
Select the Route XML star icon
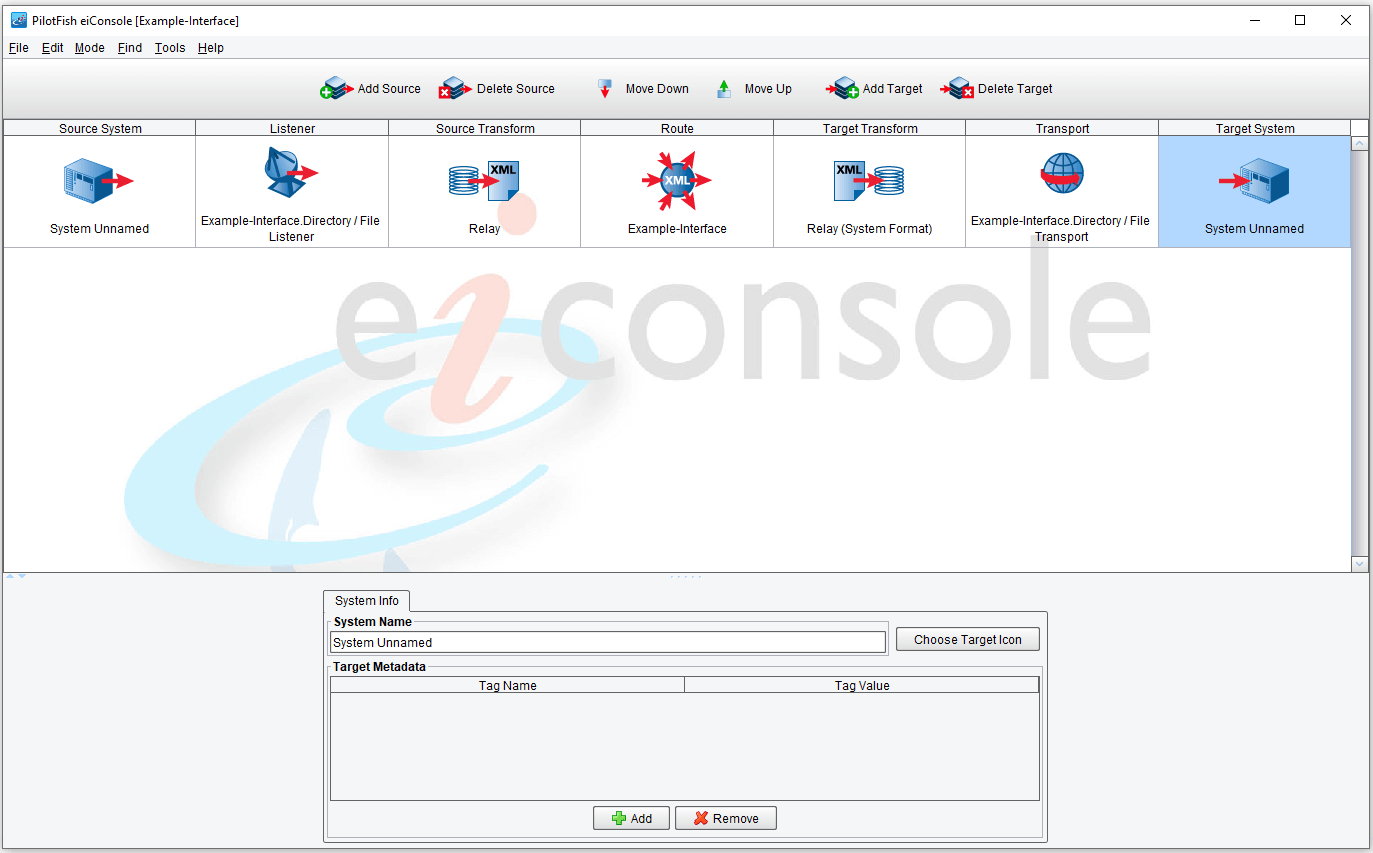click(677, 181)
